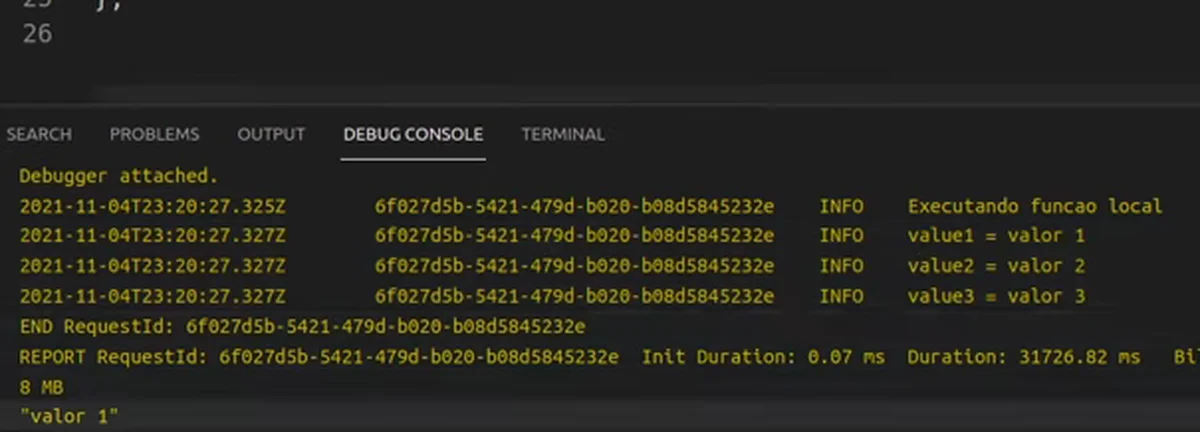Click the 'value1 = valor 1' log message
Image resolution: width=1200 pixels, height=432 pixels.
pyautogui.click(x=996, y=236)
